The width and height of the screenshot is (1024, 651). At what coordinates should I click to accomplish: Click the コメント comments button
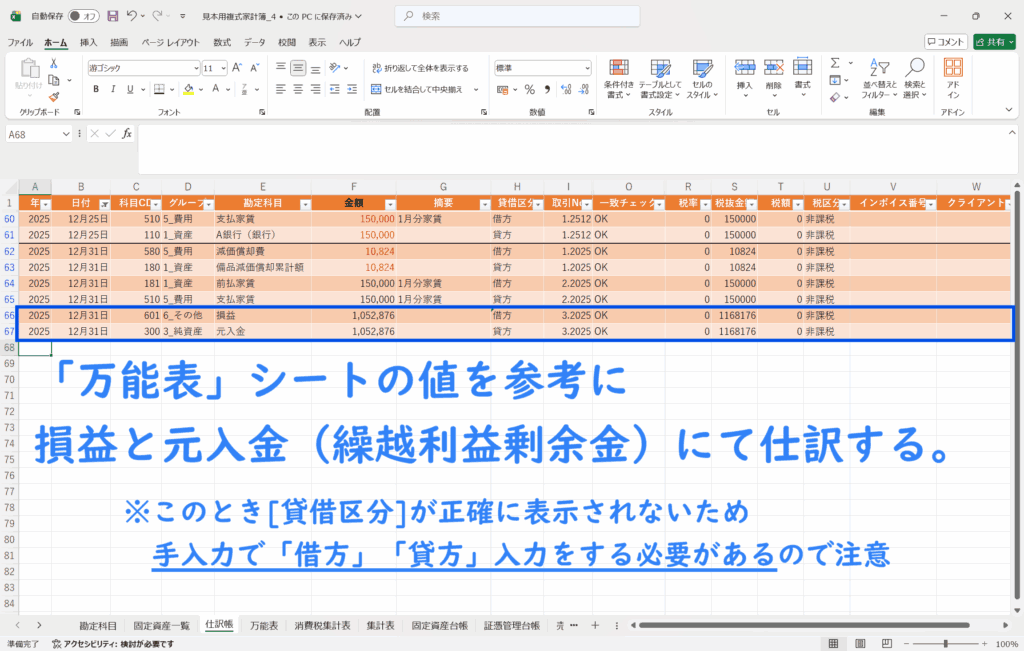pos(945,42)
